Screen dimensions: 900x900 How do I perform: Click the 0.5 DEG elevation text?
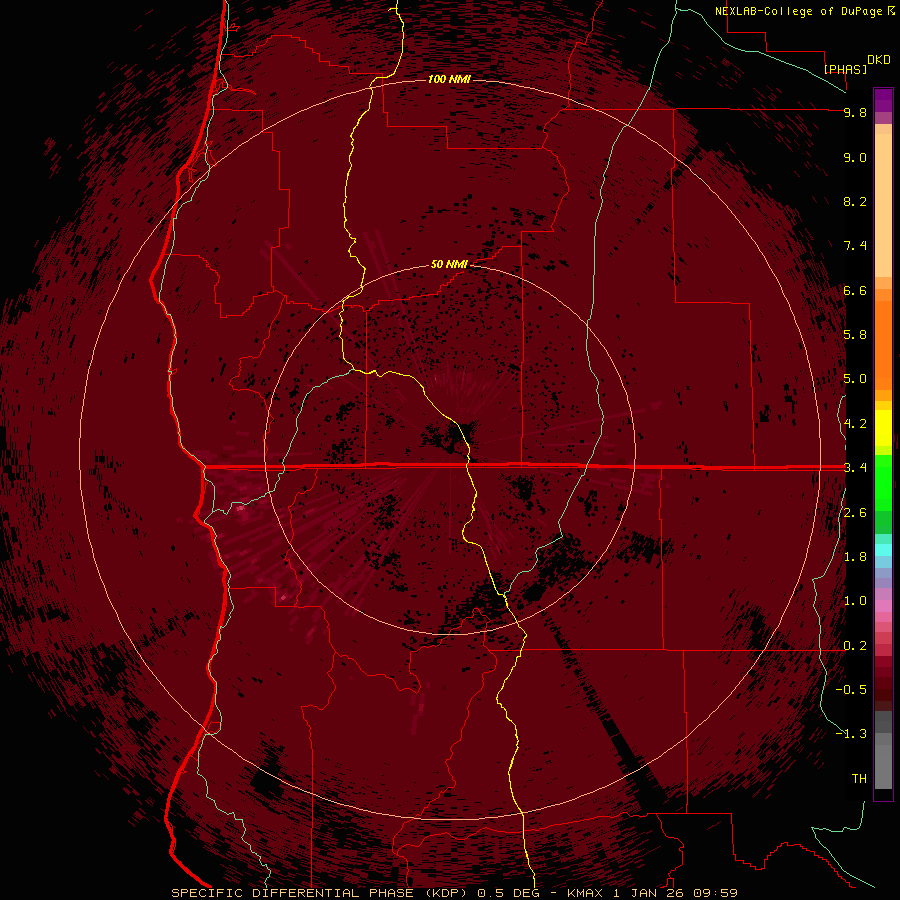click(x=509, y=893)
